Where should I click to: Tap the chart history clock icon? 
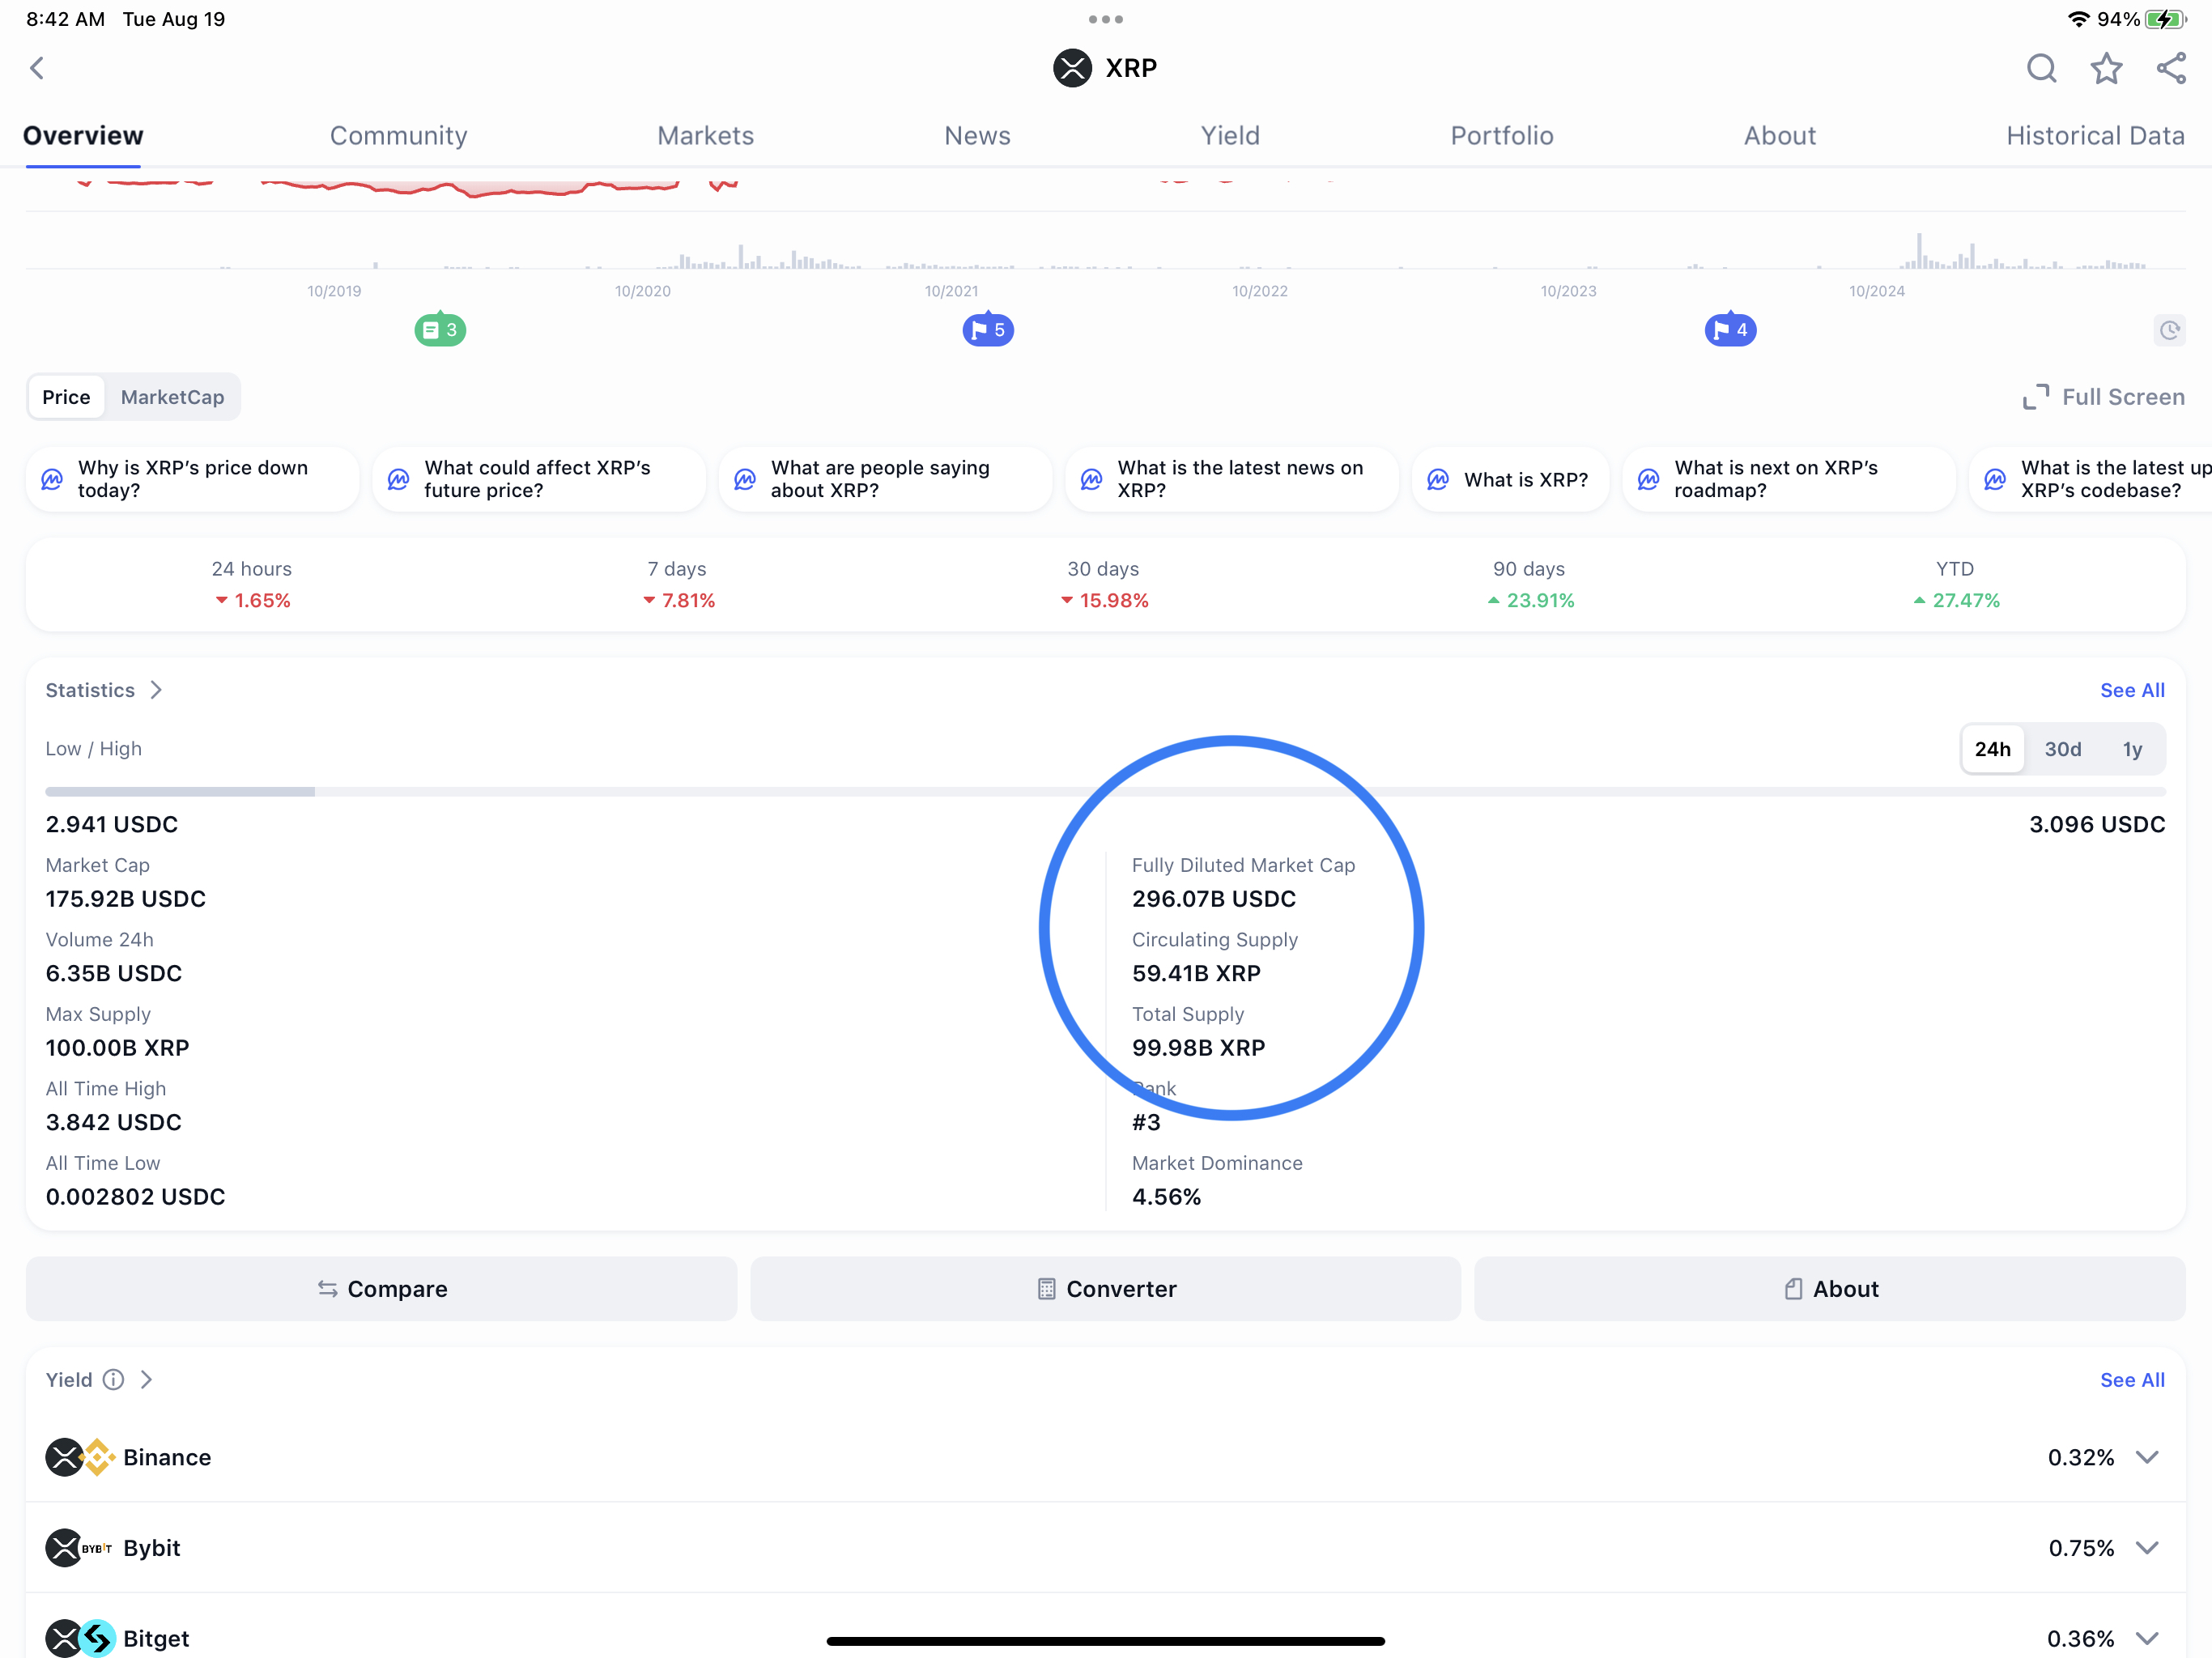coord(2169,330)
